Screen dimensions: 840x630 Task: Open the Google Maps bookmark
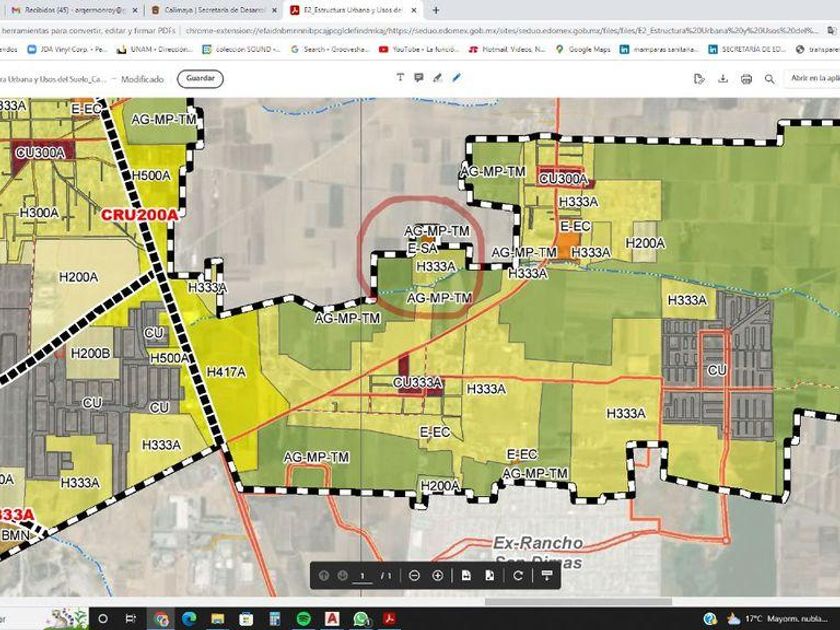click(x=583, y=48)
